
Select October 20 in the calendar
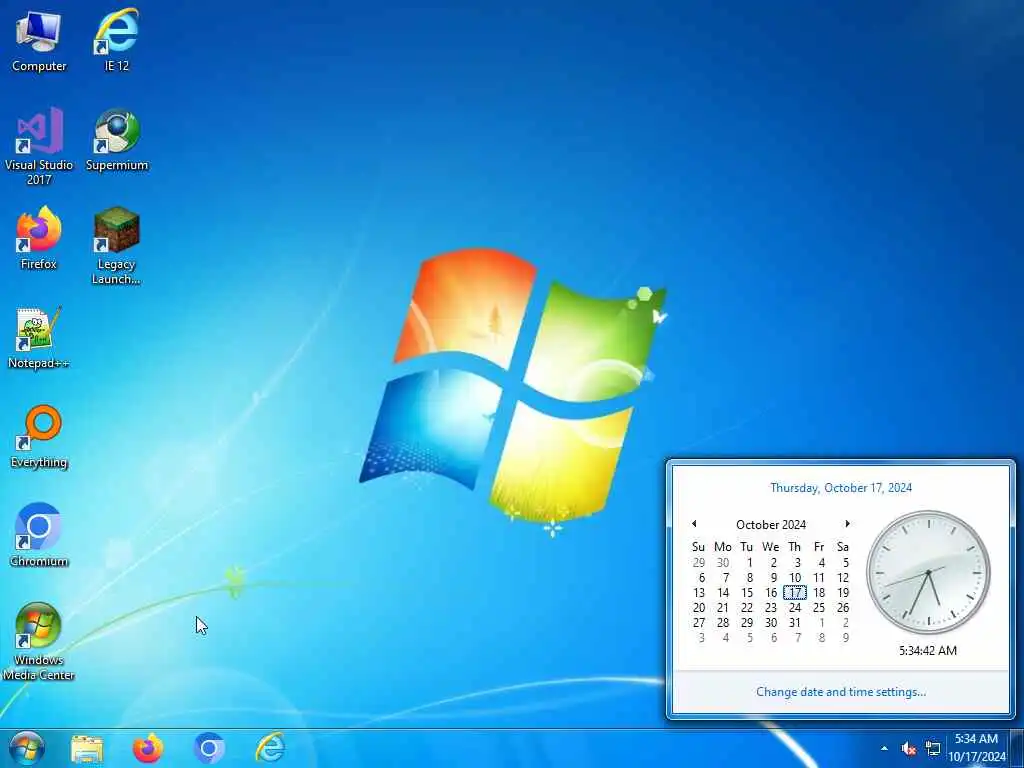coord(699,607)
